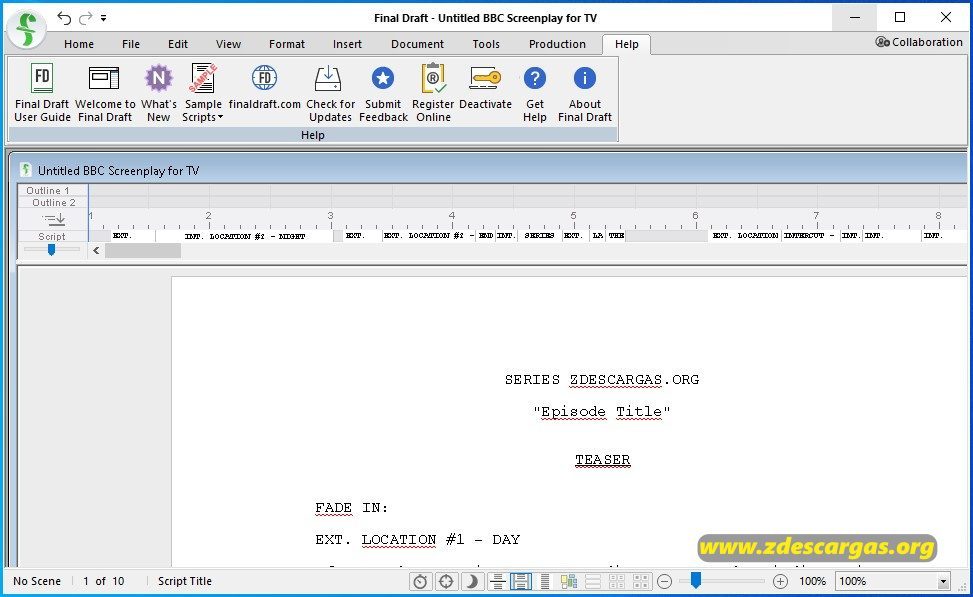973x597 pixels.
Task: Click the SERIES ZDESCARGAS.ORG title line
Action: pyautogui.click(x=602, y=380)
